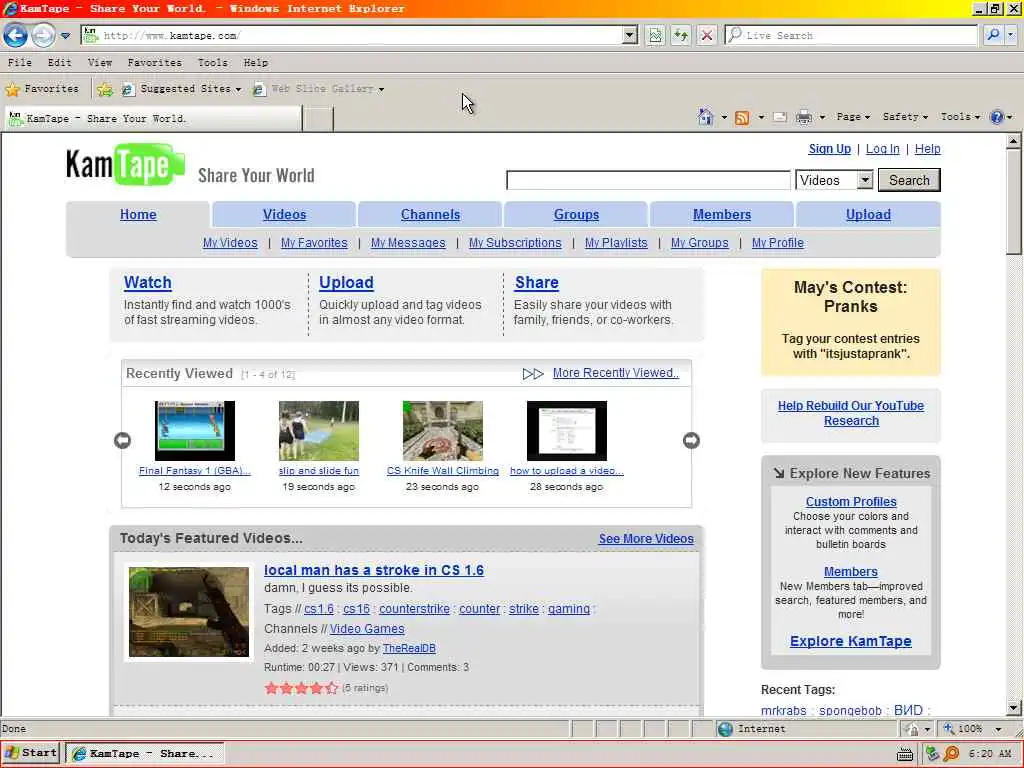Viewport: 1024px width, 768px height.
Task: Open a new blank tab
Action: [x=318, y=120]
